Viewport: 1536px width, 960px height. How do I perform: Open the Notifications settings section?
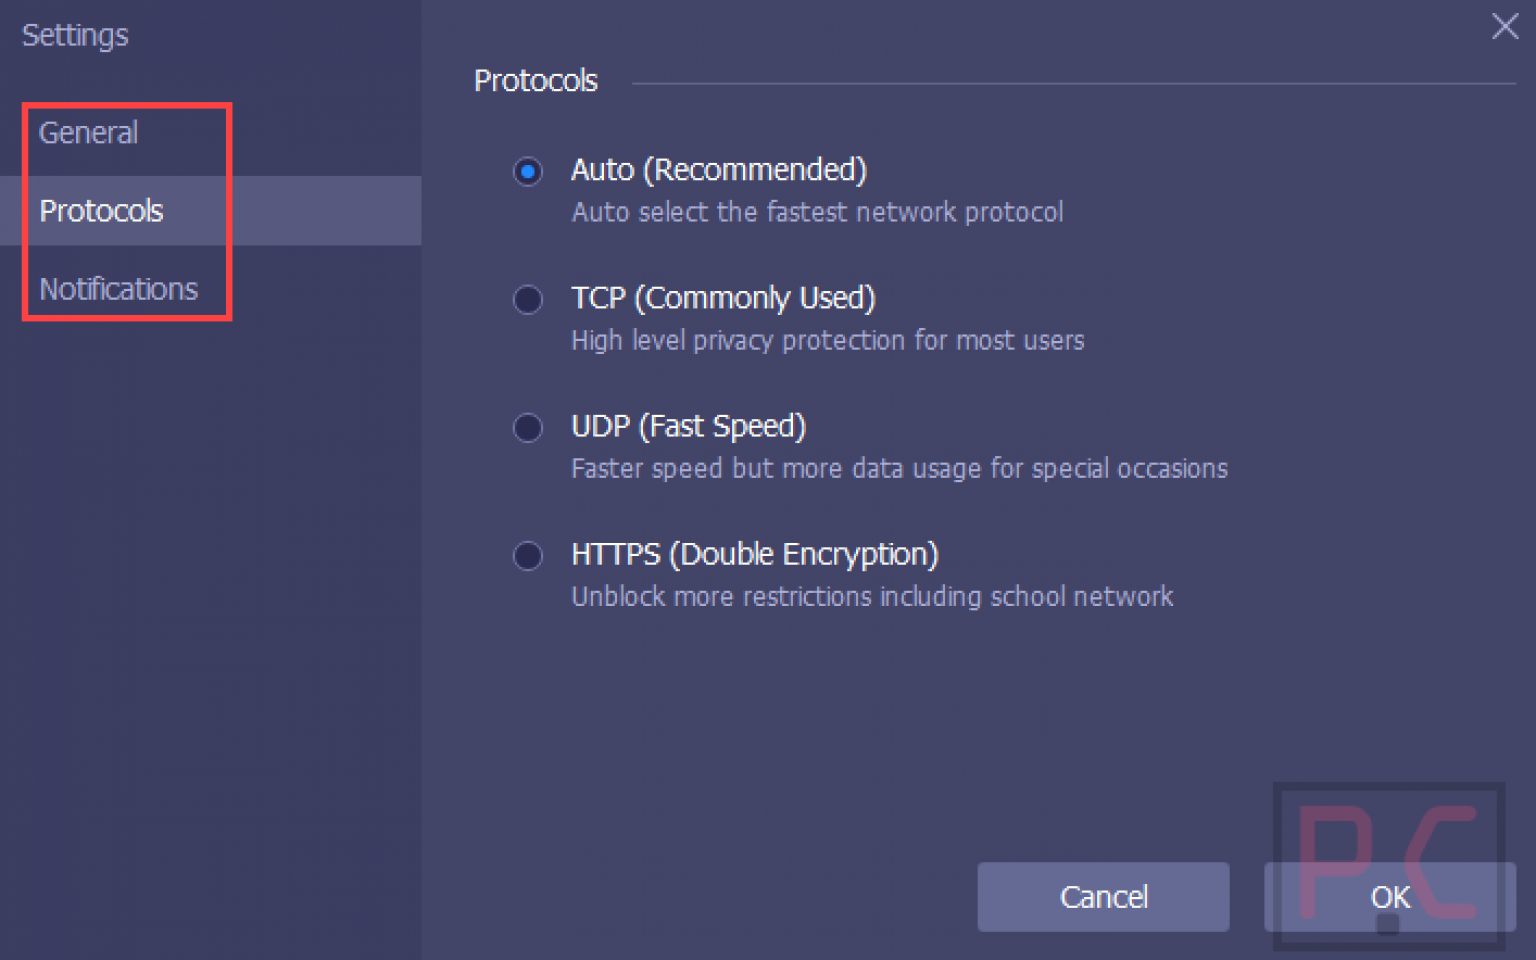[118, 289]
